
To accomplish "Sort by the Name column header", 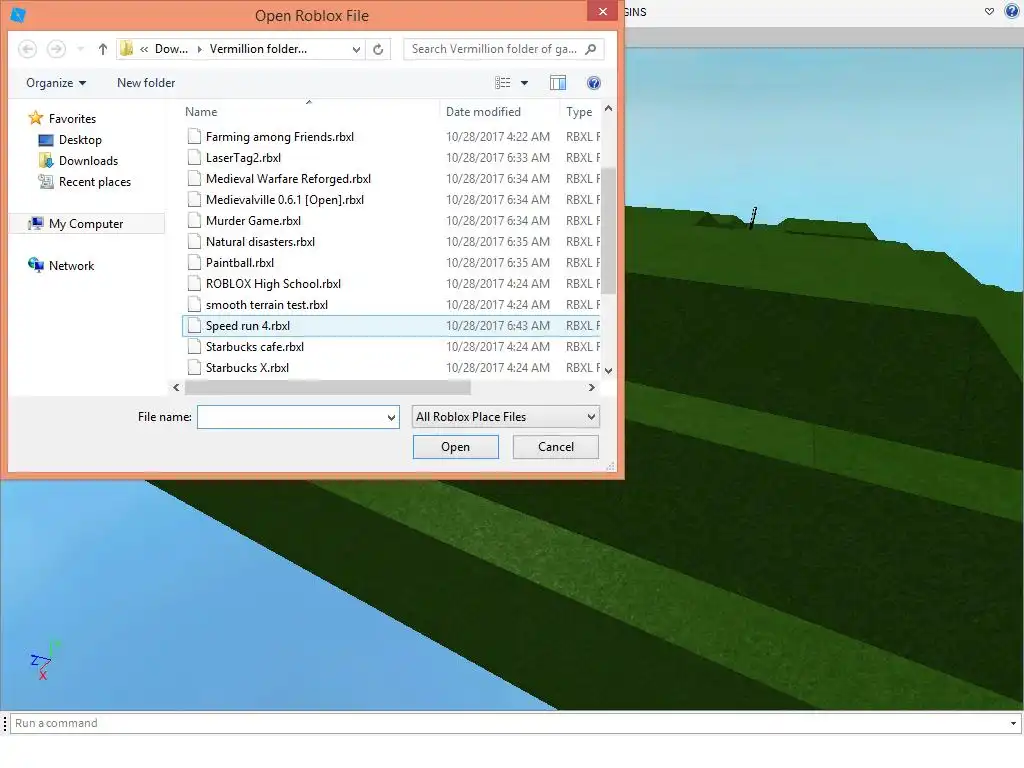I will tap(201, 112).
